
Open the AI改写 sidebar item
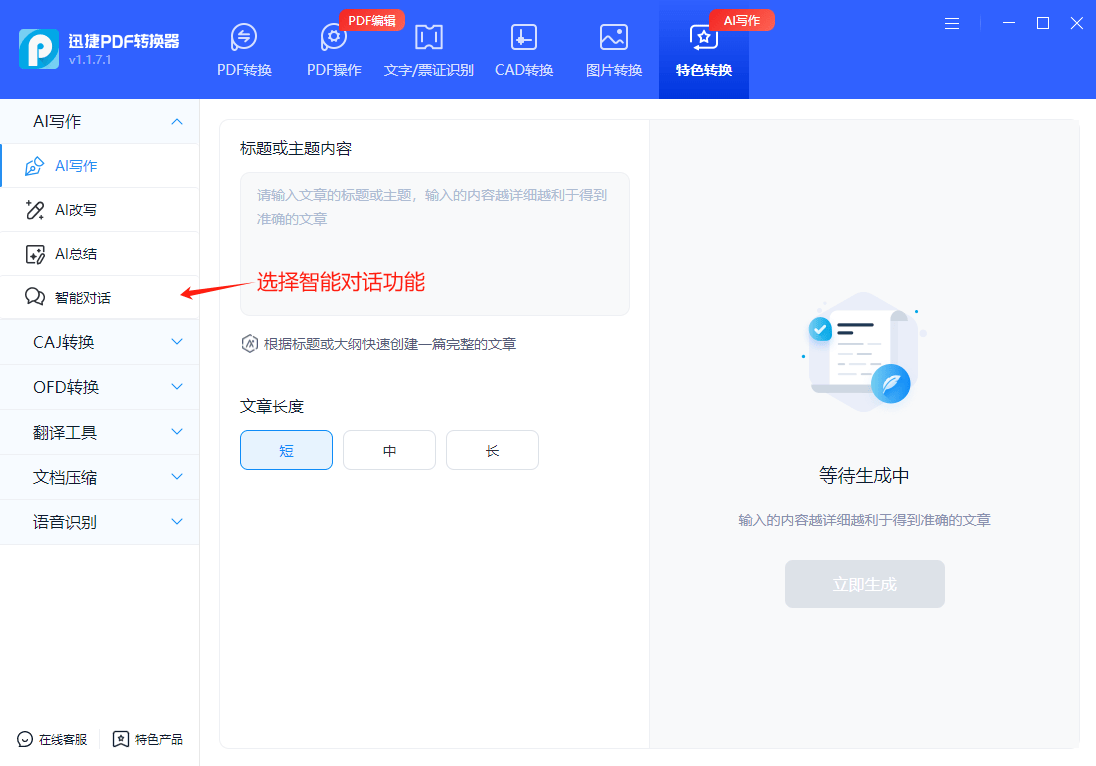coord(75,210)
